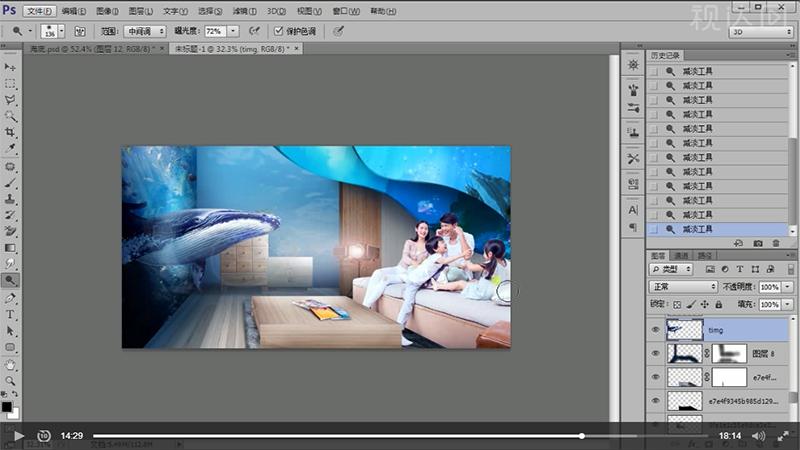
Task: Open the 范围 range dropdown
Action: [146, 31]
